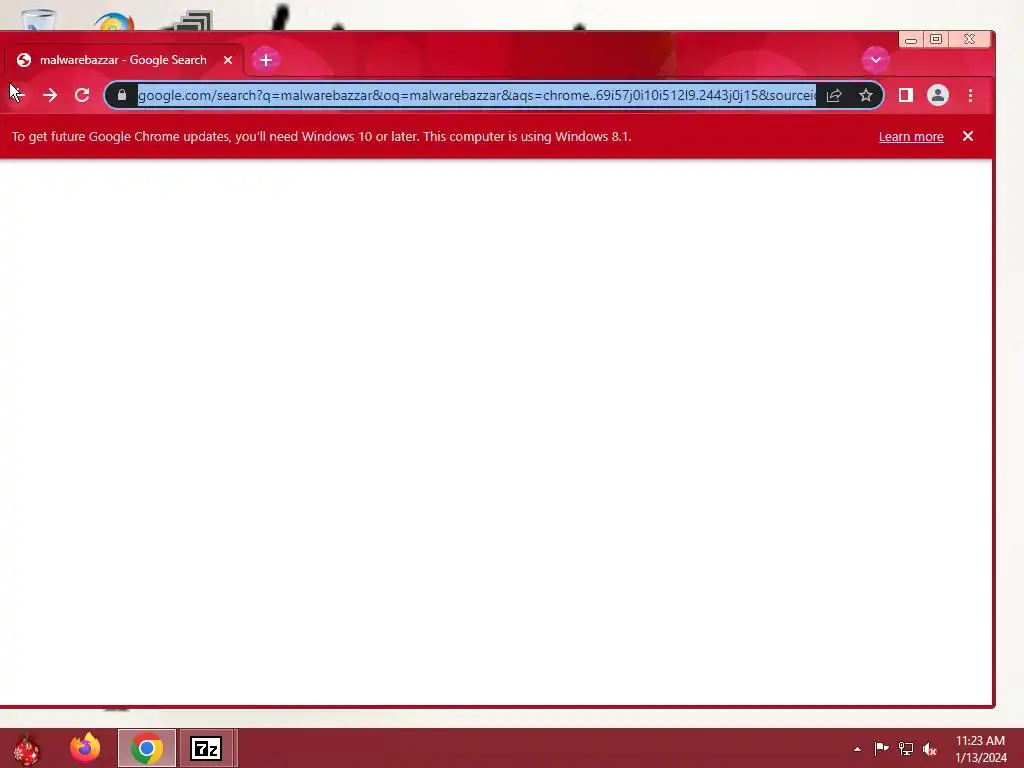This screenshot has width=1024, height=768.
Task: Open the network status tray icon
Action: [x=906, y=748]
